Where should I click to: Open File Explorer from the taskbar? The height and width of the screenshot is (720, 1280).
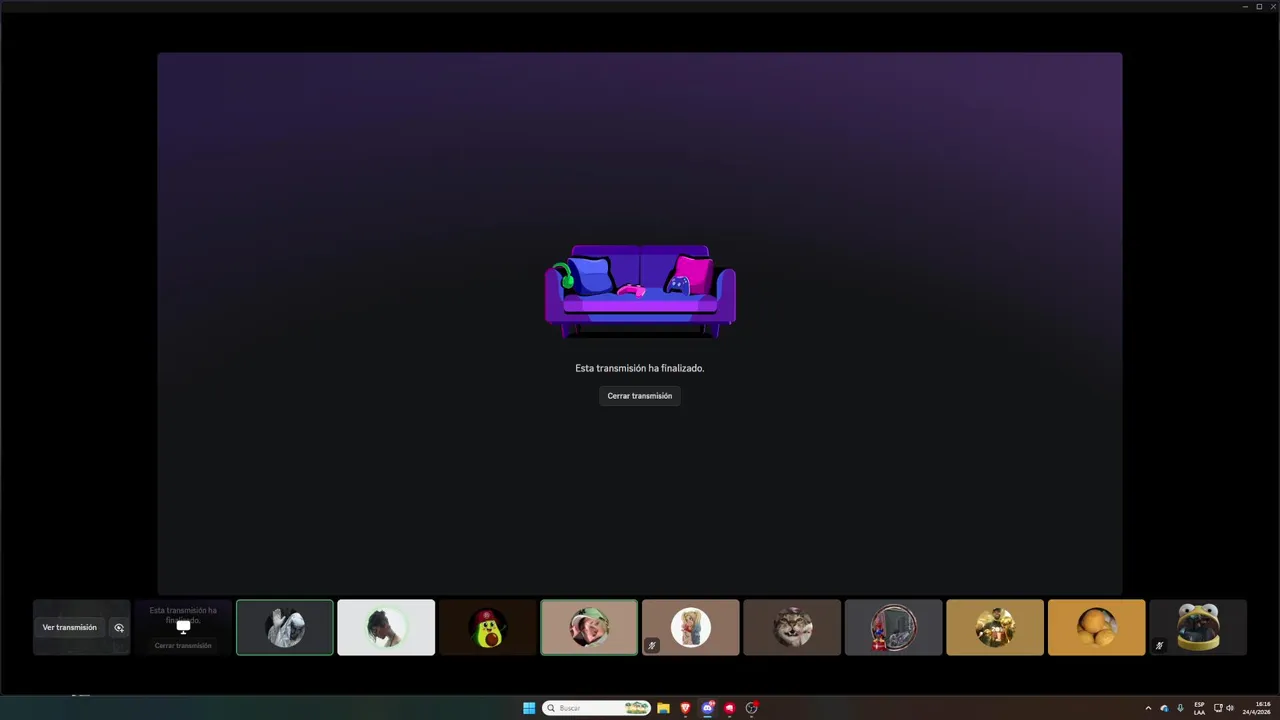[x=663, y=708]
